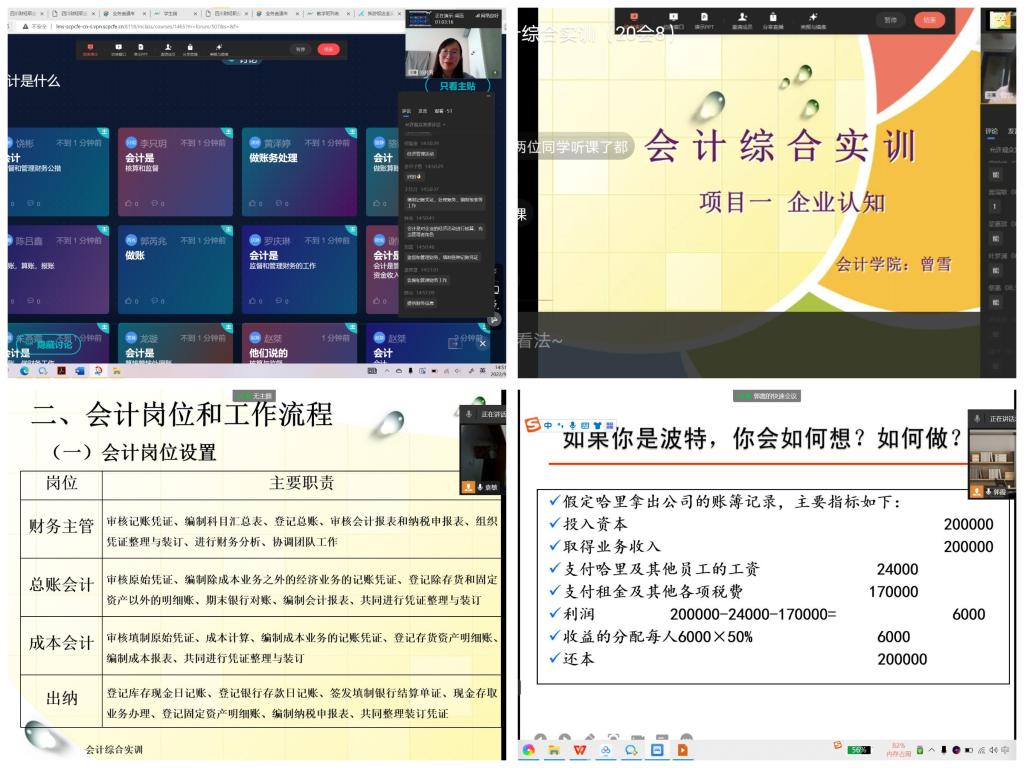The height and width of the screenshot is (768, 1024).
Task: Click the 演示PPT icon in the top-right slide toolbar
Action: tap(704, 20)
